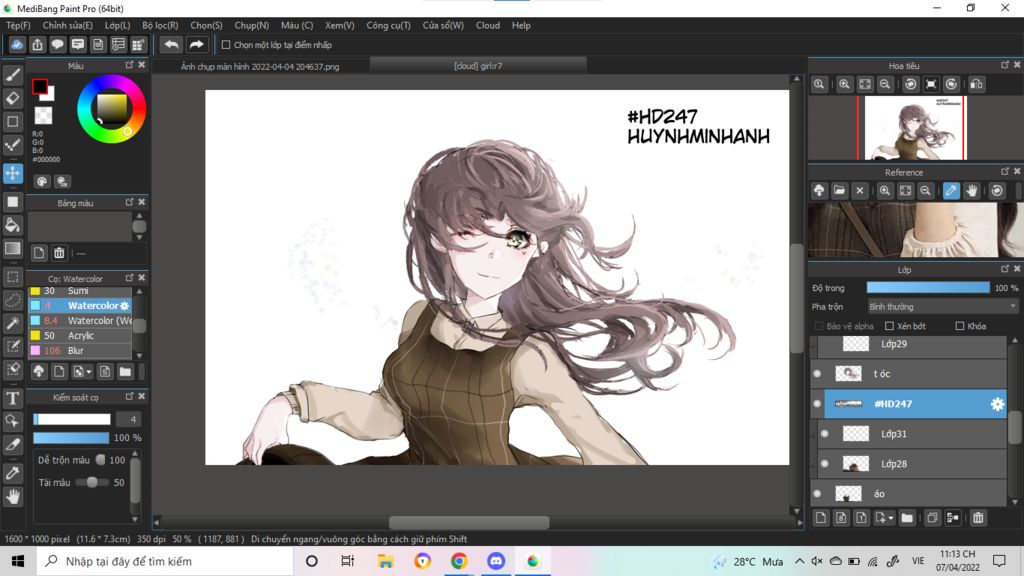This screenshot has height=576, width=1024.
Task: Delete palette color with trash icon
Action: (x=59, y=253)
